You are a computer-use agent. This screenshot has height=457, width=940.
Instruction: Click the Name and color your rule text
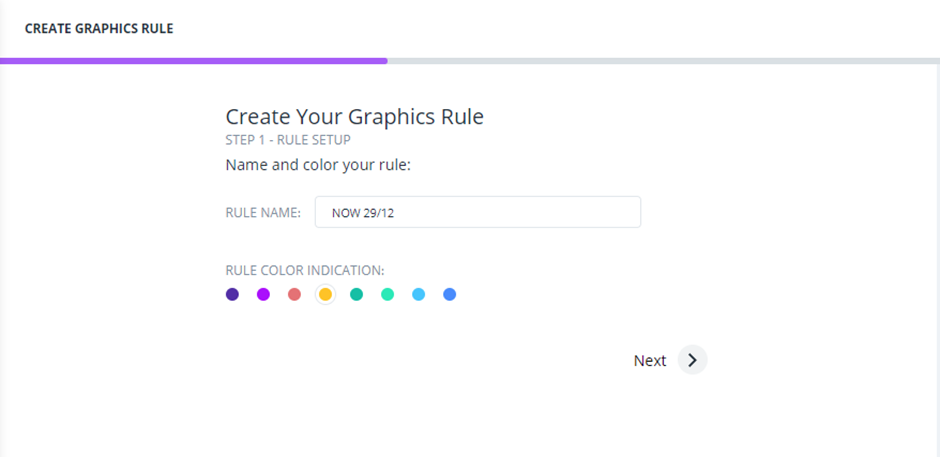318,164
